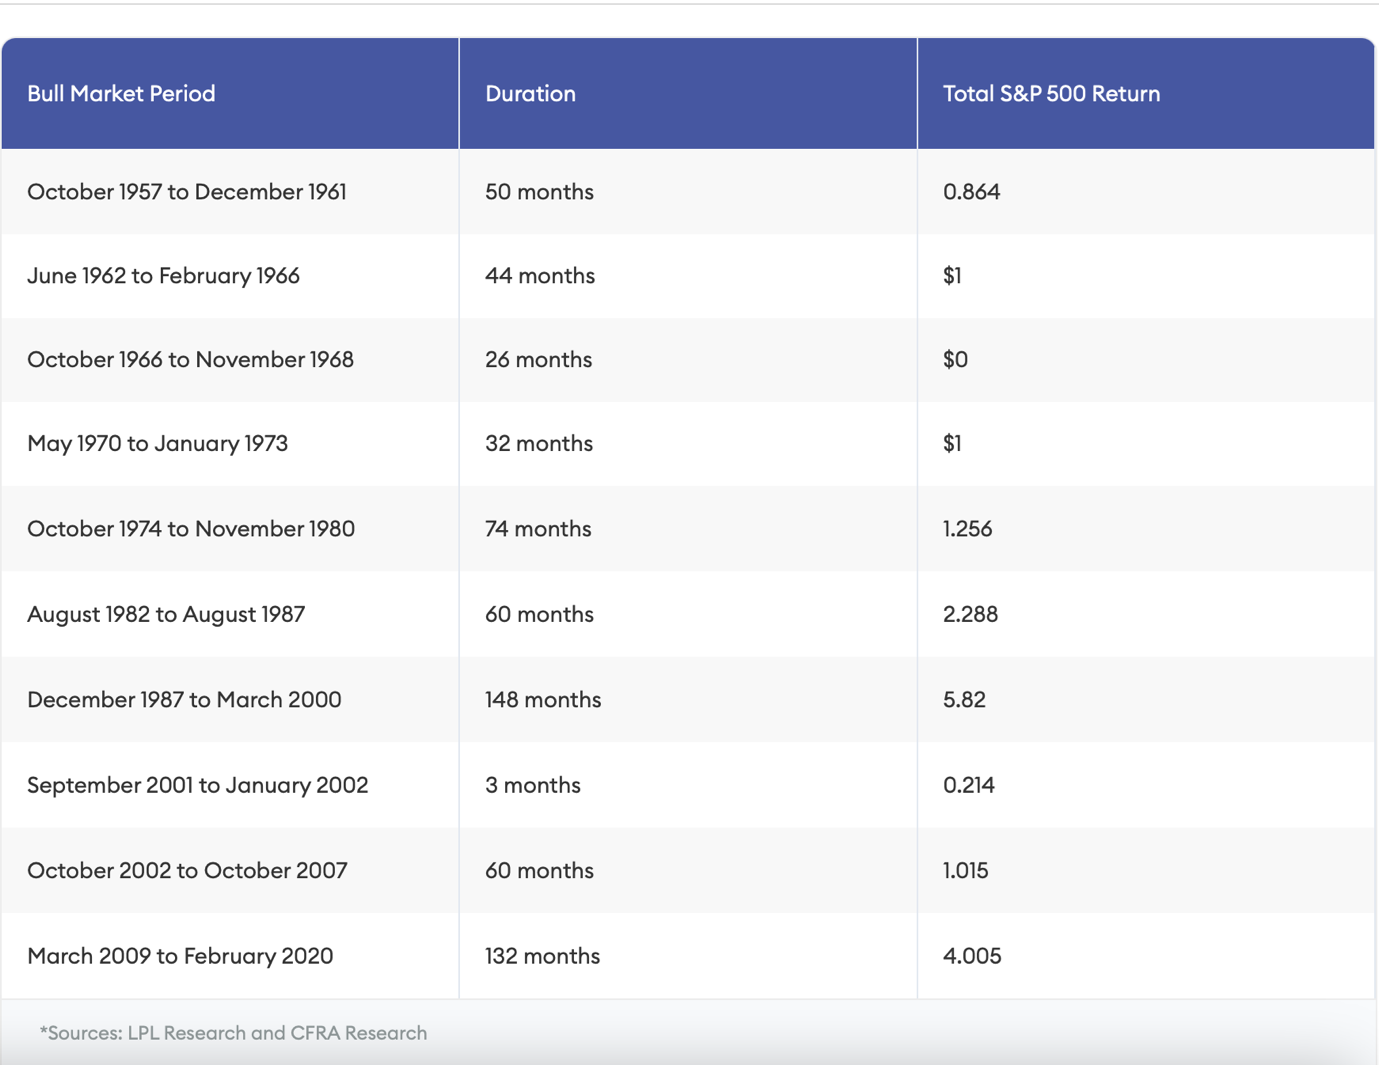Click the LPL Research and CFRA Research sources note
The height and width of the screenshot is (1065, 1379).
[x=233, y=1033]
